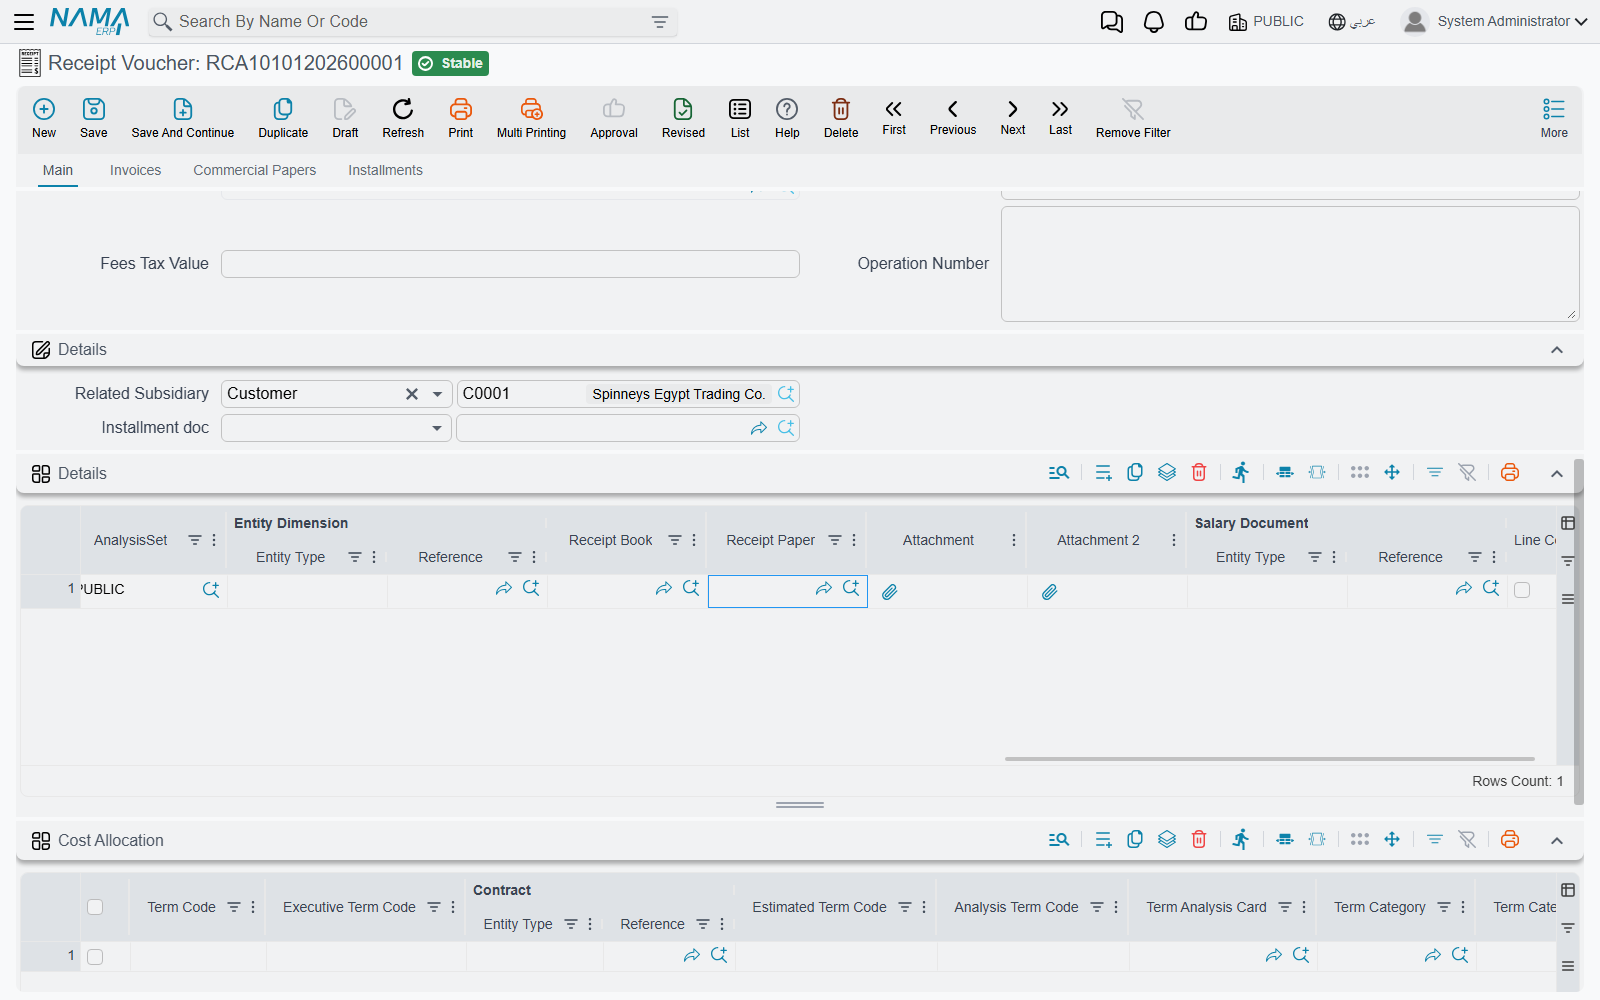Image resolution: width=1600 pixels, height=1000 pixels.
Task: Collapse the Details grid section
Action: pos(1557,474)
